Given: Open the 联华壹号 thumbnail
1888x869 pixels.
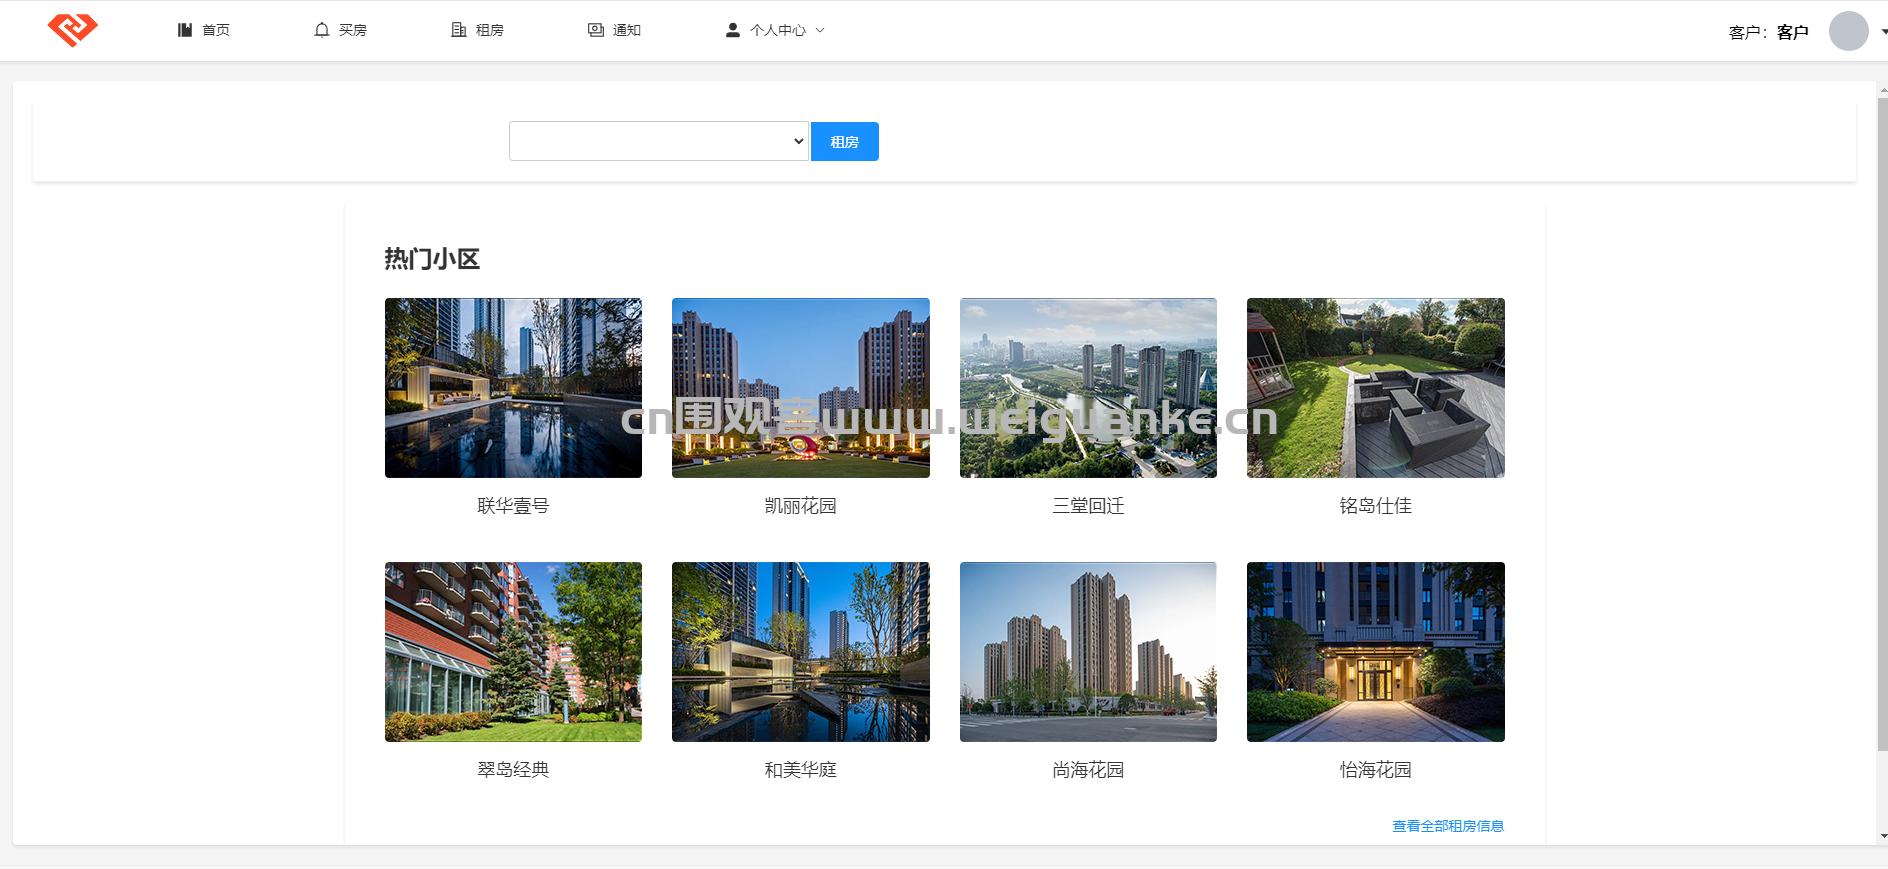Looking at the screenshot, I should 513,388.
